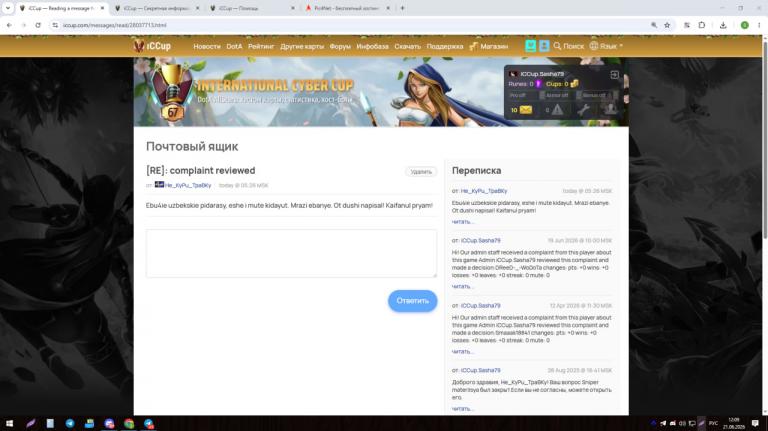The image size is (768, 431).
Task: Click iCCup.Sasha79 link dated 12 Apr
Action: click(480, 306)
